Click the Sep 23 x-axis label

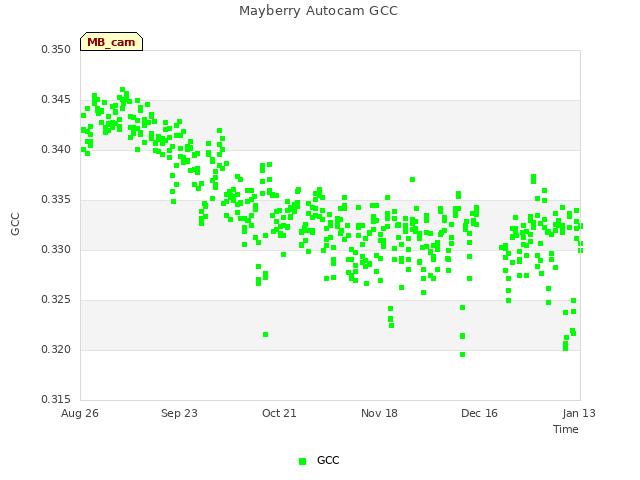pos(179,413)
